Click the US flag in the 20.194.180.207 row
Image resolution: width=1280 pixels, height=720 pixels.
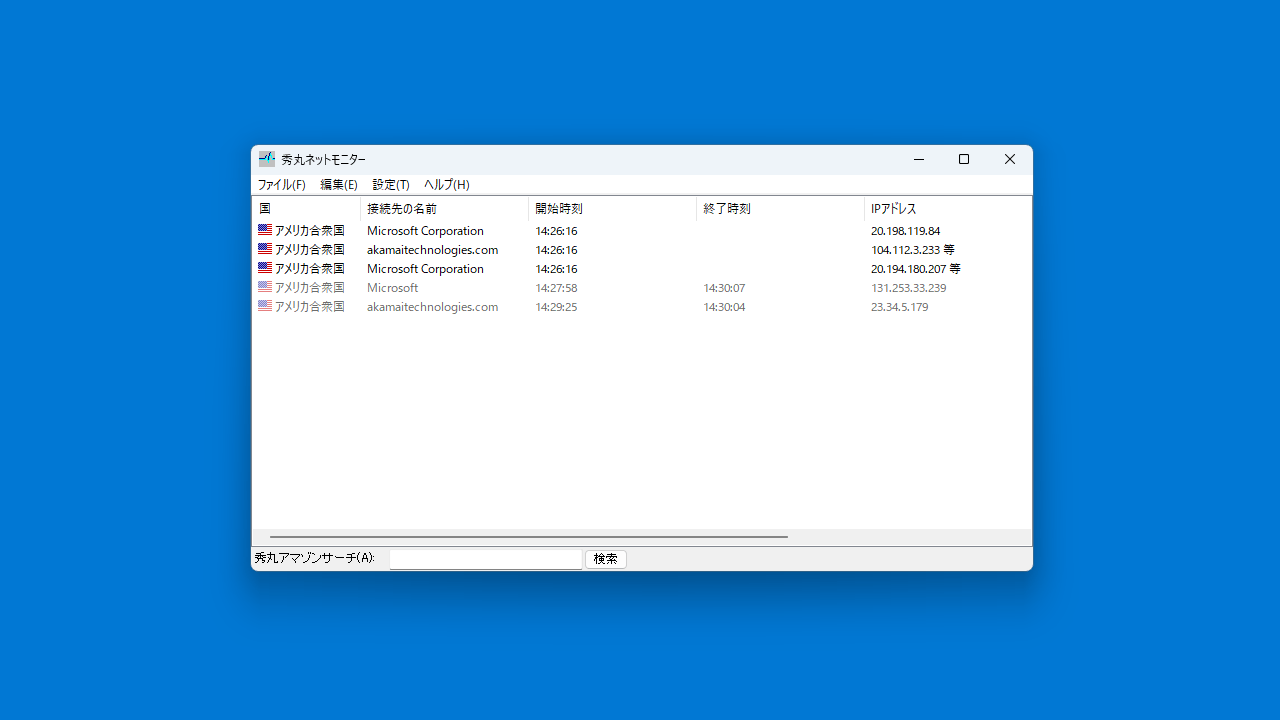point(265,268)
